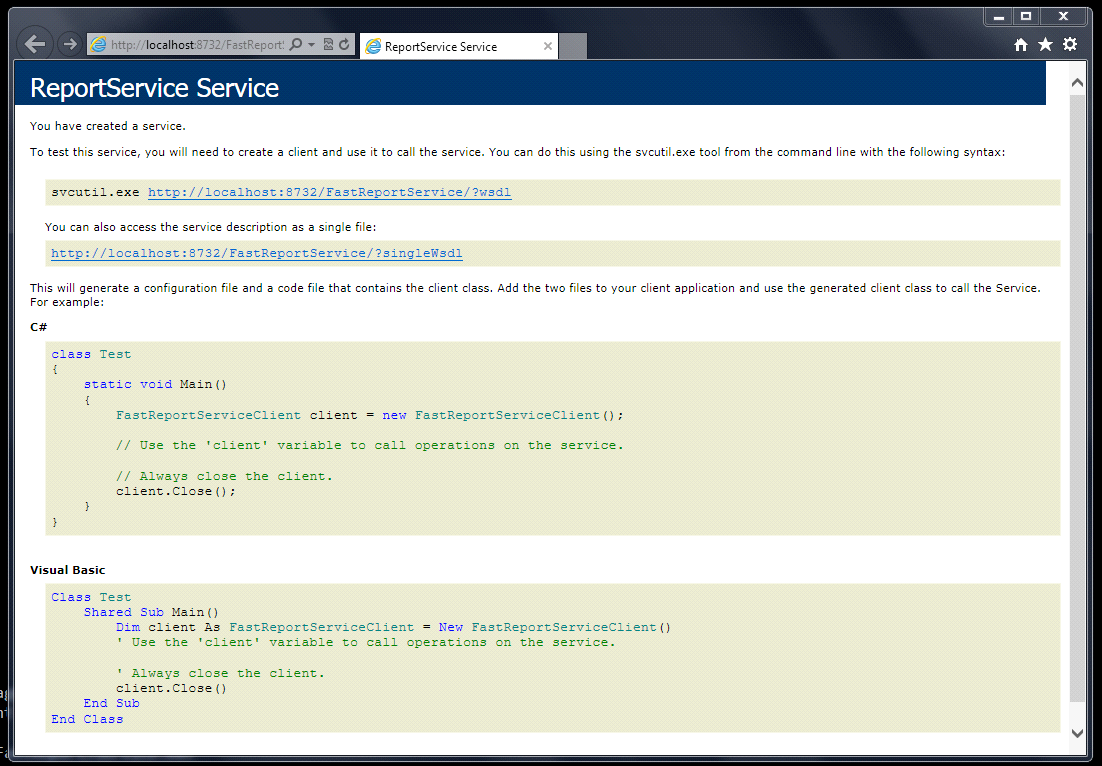Click '// Always close the client.' comment
The image size is (1102, 766).
(224, 476)
